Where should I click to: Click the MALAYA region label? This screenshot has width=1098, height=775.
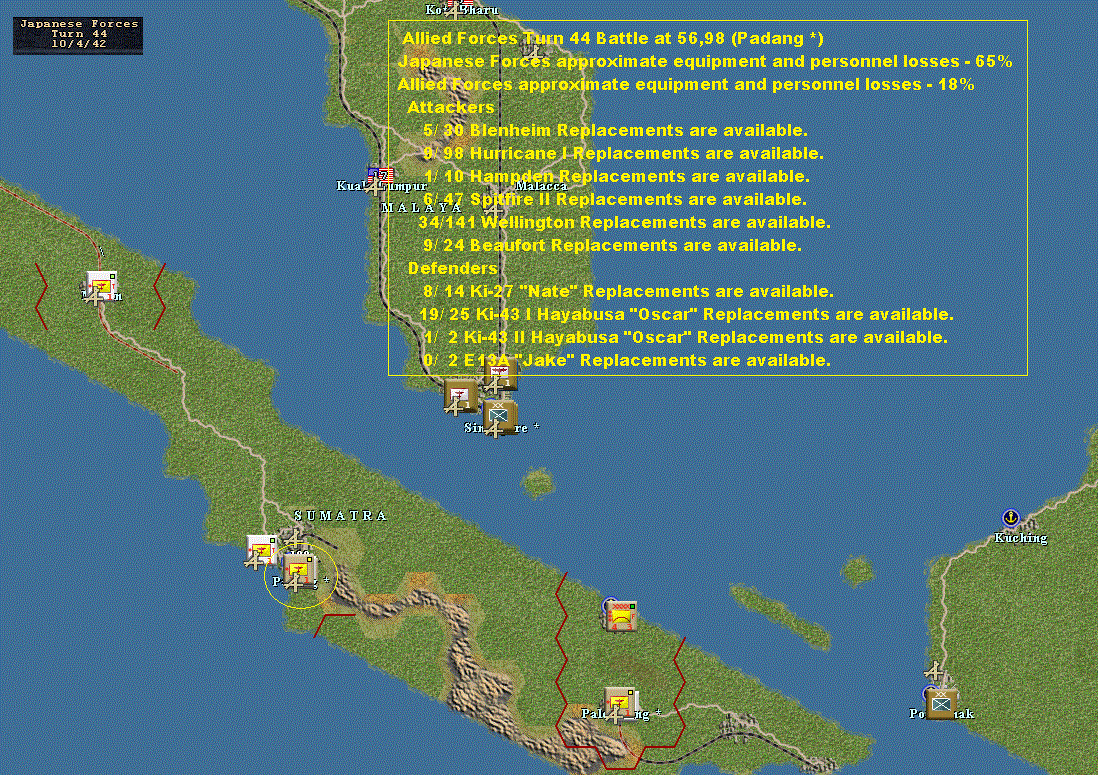pyautogui.click(x=422, y=208)
